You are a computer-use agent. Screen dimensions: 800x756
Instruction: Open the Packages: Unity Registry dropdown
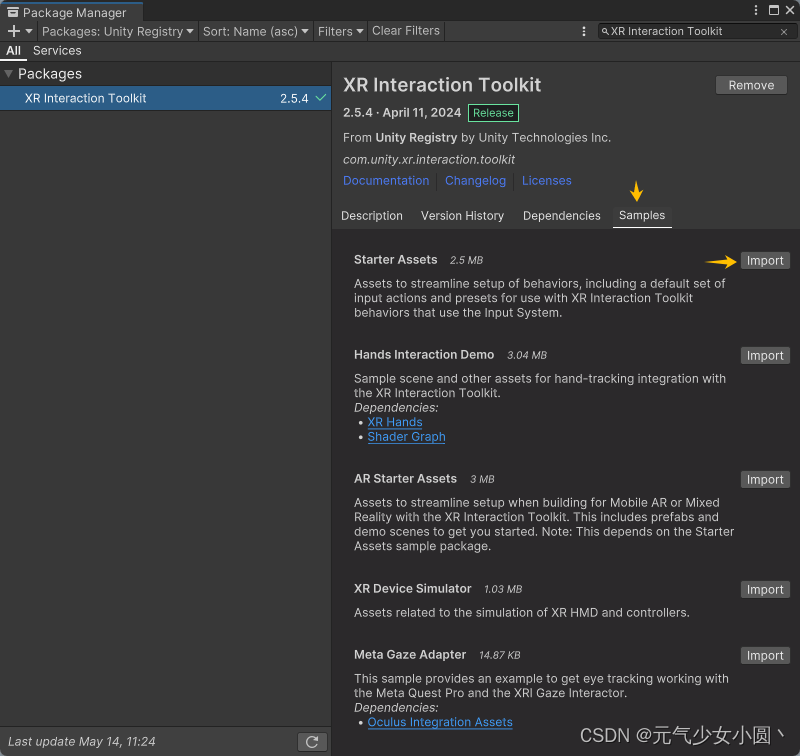click(x=118, y=31)
